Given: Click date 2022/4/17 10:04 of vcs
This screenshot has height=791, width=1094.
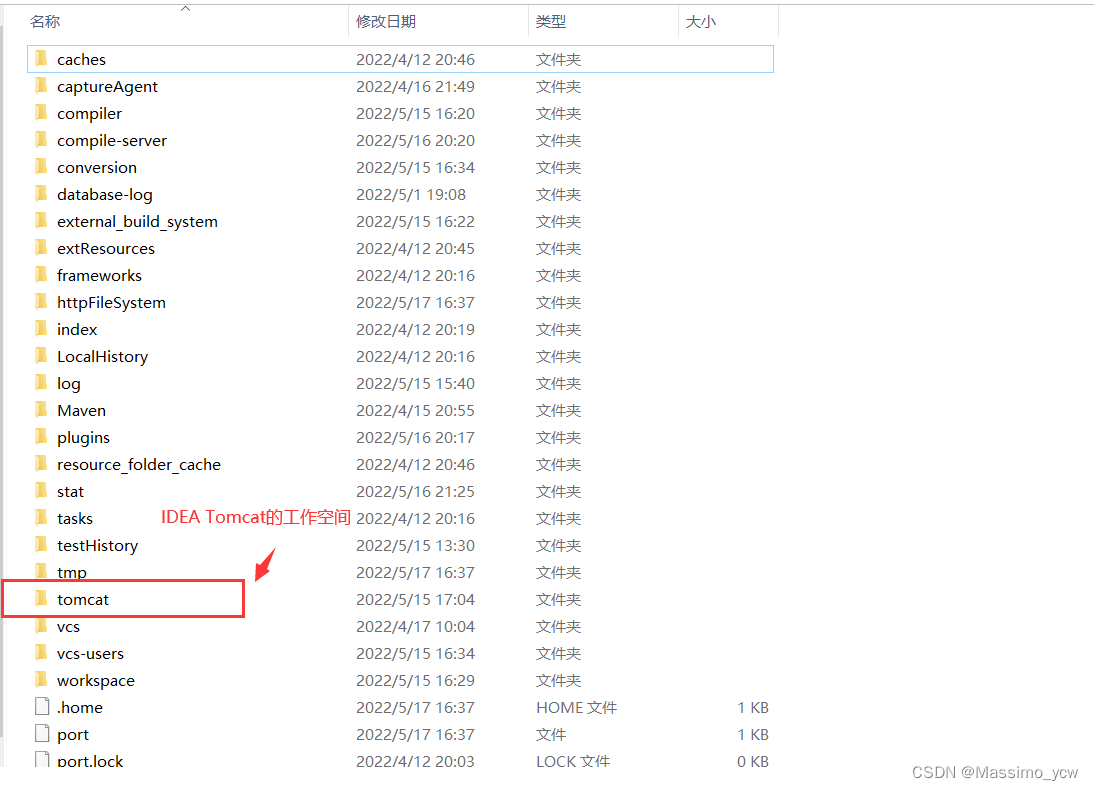Looking at the screenshot, I should [x=415, y=626].
